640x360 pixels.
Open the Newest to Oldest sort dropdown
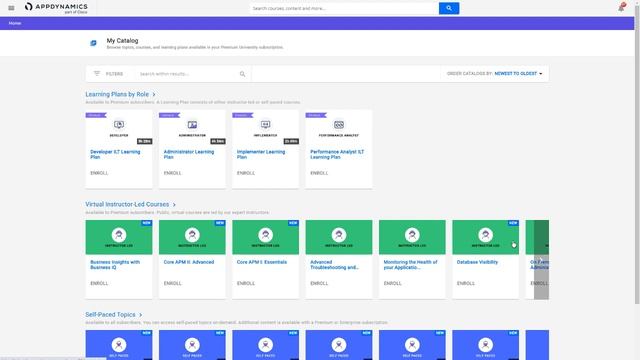(x=518, y=74)
